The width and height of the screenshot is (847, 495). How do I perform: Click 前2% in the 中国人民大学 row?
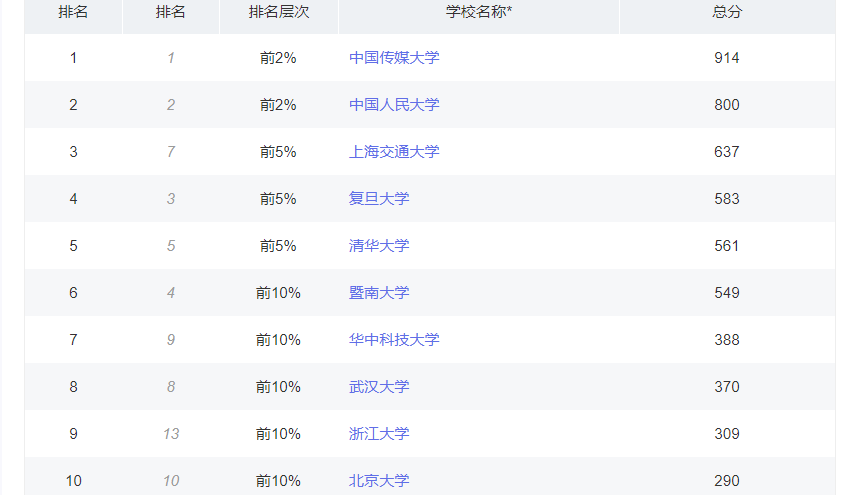pos(278,105)
